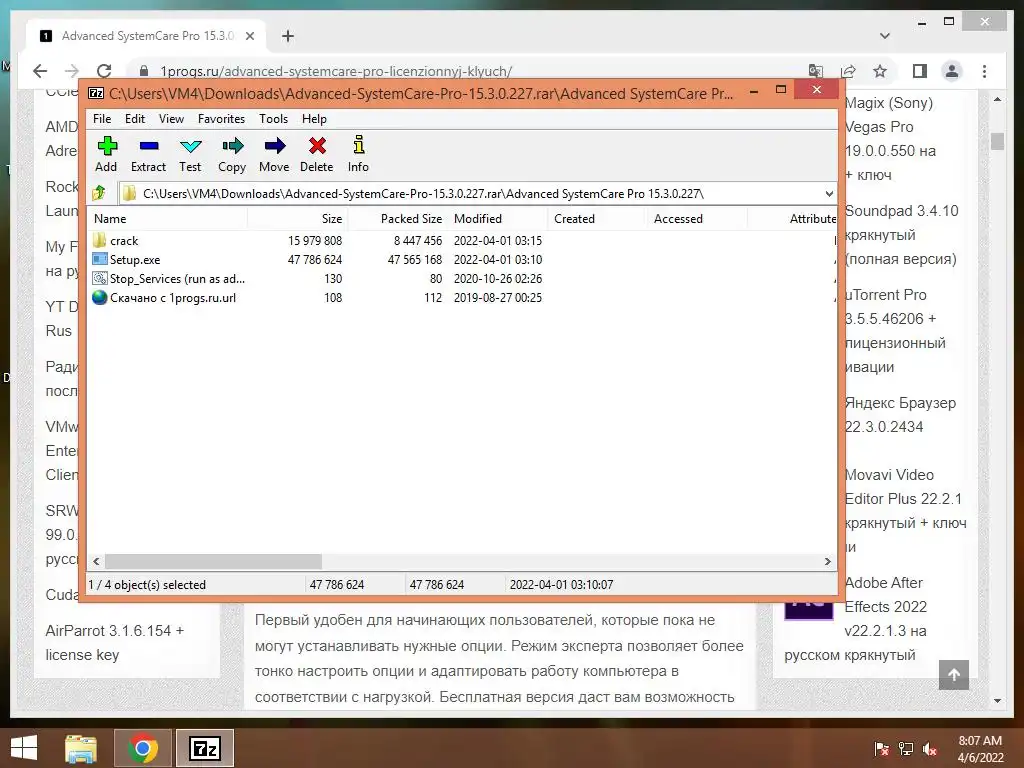1024x768 pixels.
Task: Go up one folder level in 7-Zip
Action: click(99, 193)
